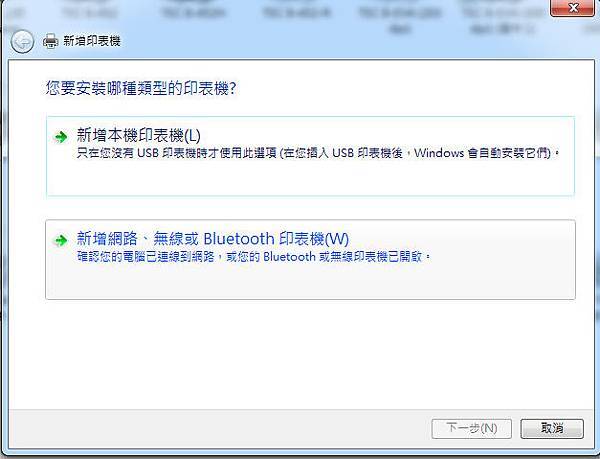Click the first USB text in local description
This screenshot has width=600, height=459.
(148, 153)
